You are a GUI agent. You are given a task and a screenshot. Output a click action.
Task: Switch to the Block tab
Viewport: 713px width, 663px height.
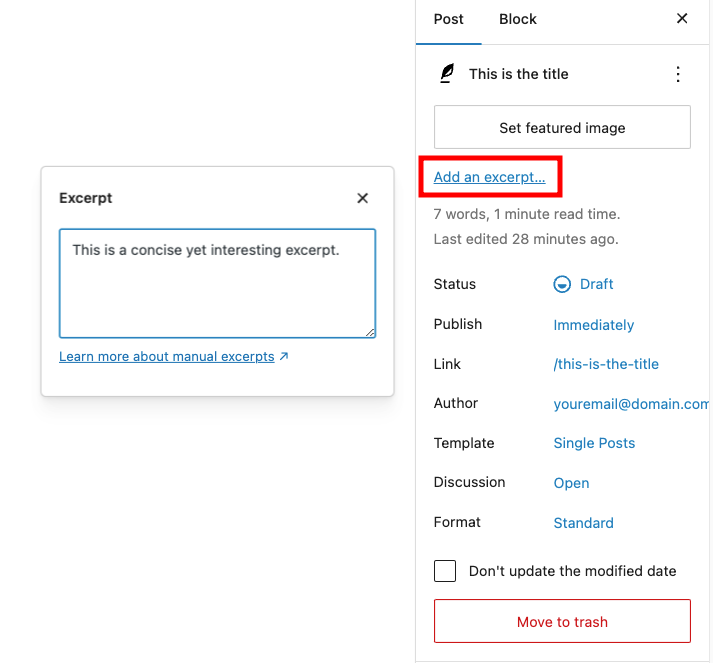[518, 19]
